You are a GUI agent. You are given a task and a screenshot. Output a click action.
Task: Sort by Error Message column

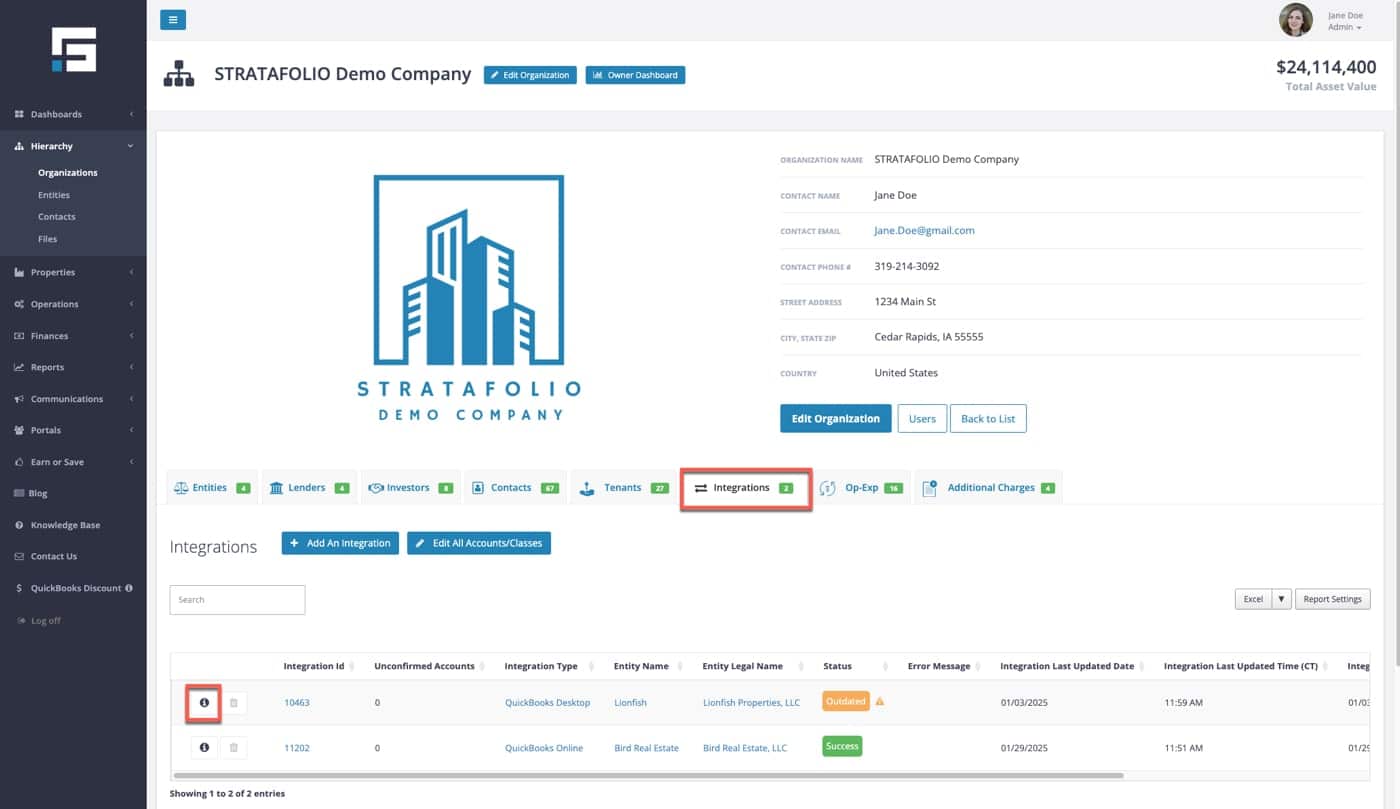(x=945, y=666)
